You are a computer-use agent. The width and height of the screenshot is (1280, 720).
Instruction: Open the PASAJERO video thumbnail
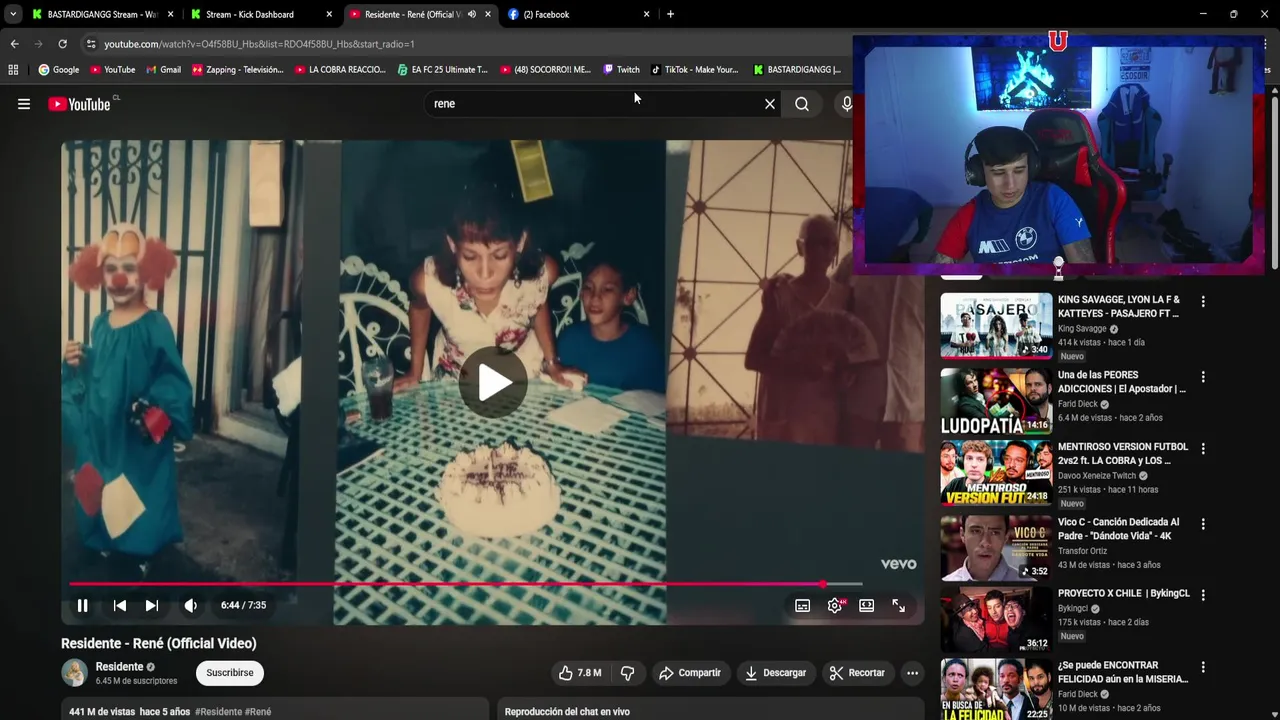point(996,326)
